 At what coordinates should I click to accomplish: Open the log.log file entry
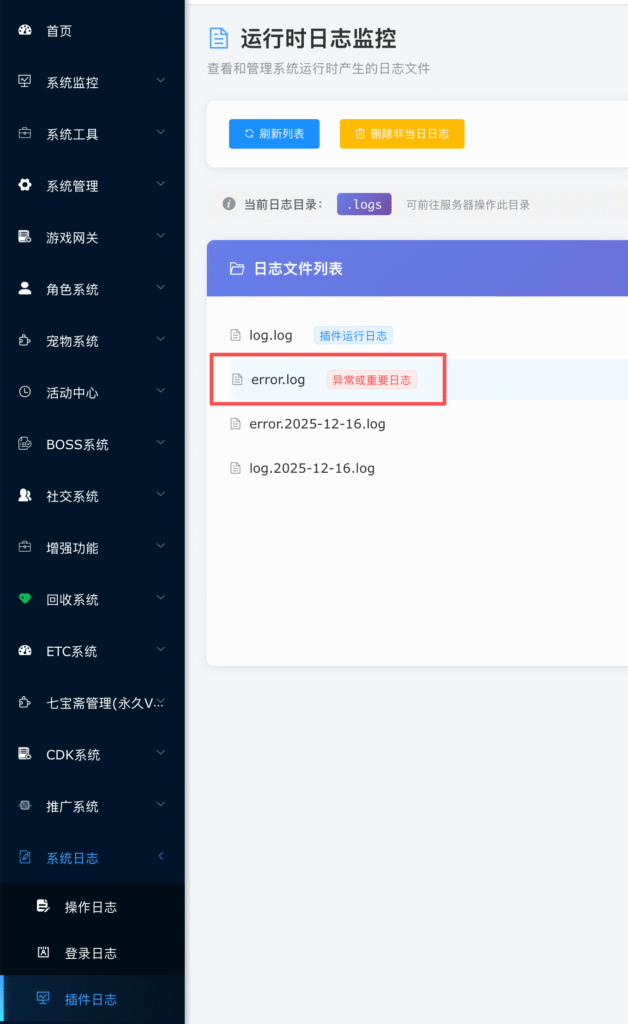click(x=270, y=336)
